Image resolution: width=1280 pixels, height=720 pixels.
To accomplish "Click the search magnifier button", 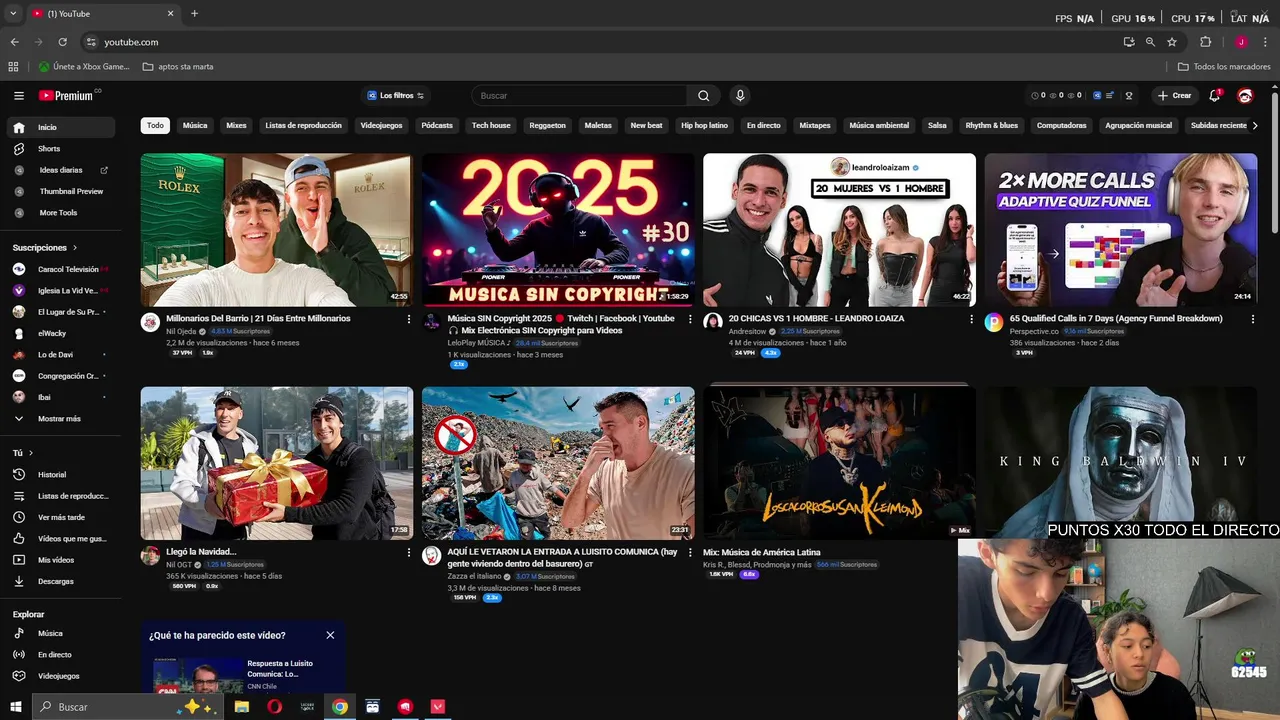I will click(704, 96).
